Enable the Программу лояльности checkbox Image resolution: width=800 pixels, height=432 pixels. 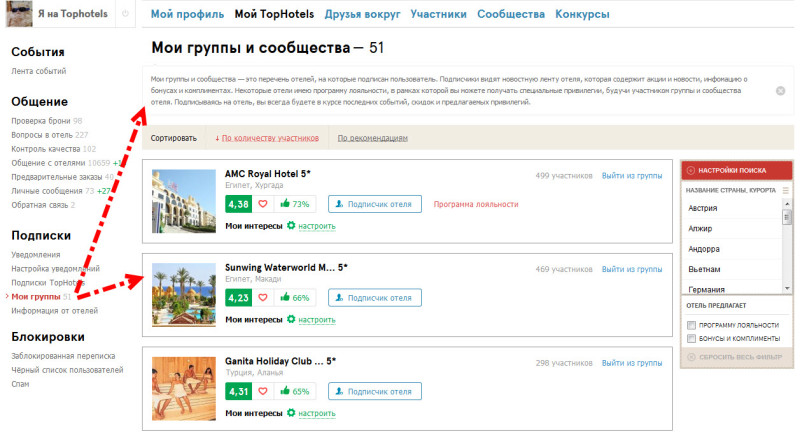tap(692, 325)
